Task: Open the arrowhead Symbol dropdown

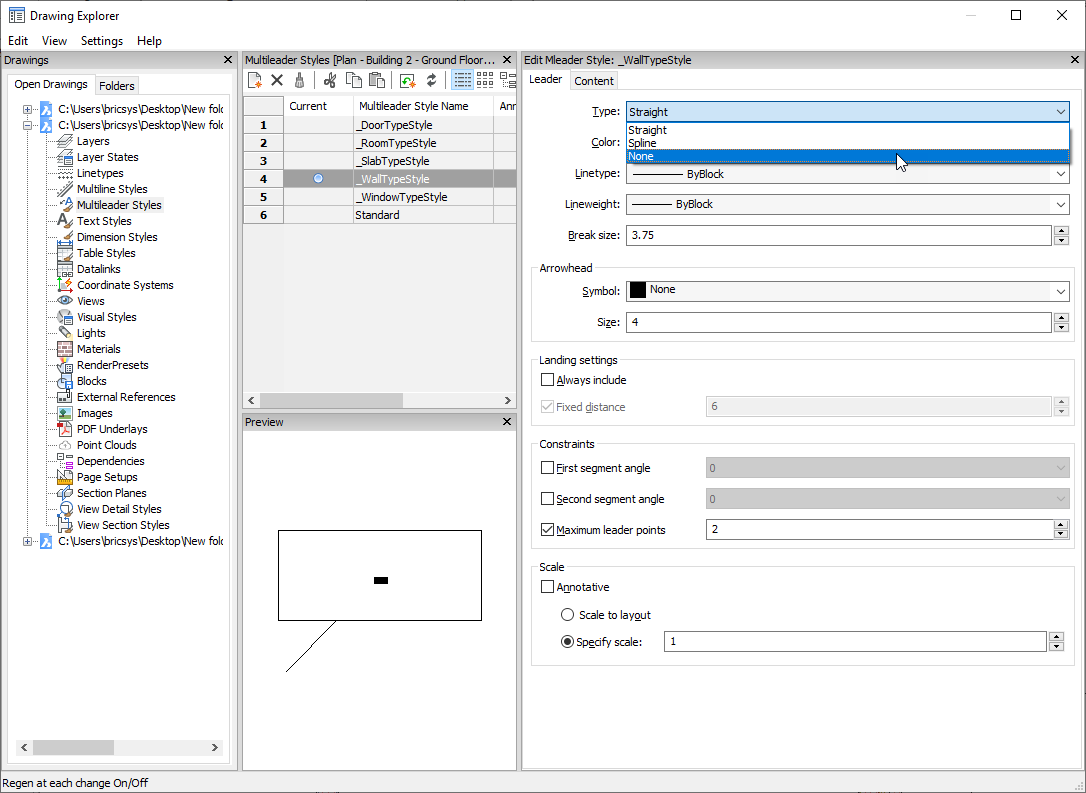Action: click(847, 290)
